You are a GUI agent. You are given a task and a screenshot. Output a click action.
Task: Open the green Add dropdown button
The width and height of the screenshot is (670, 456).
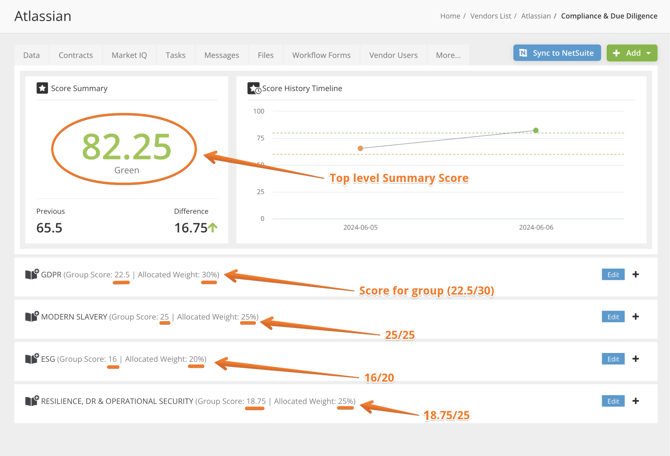click(x=632, y=53)
